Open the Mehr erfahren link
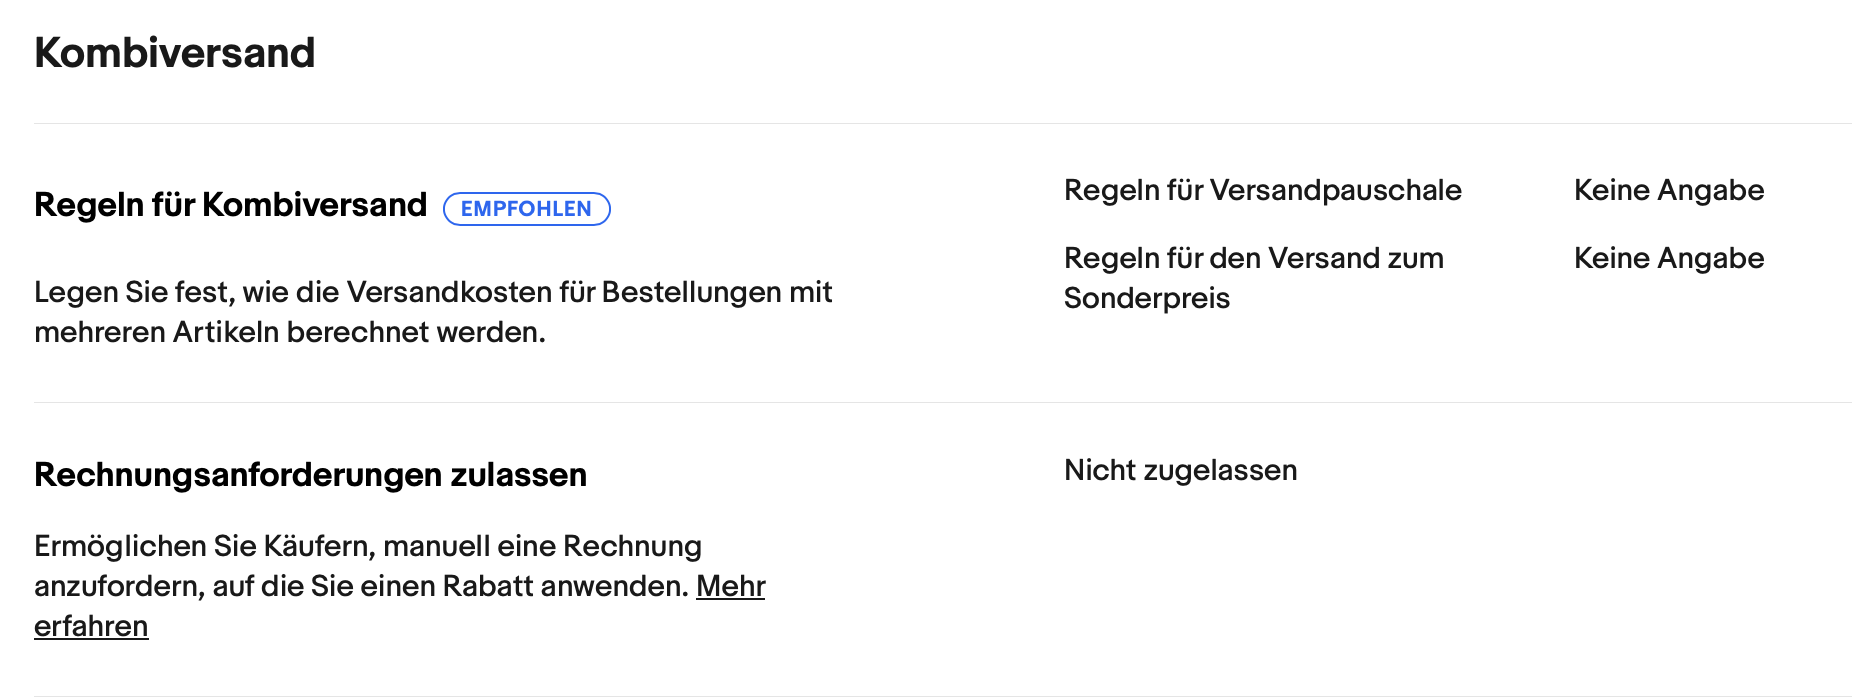 [730, 586]
